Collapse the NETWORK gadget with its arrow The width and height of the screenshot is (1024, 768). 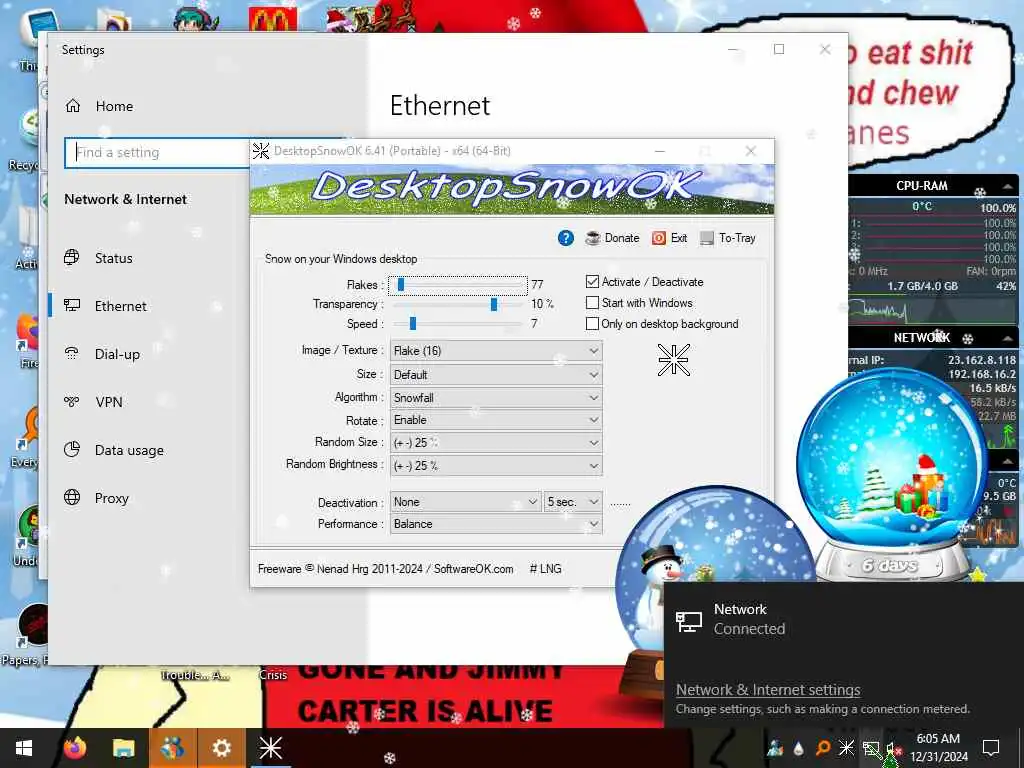point(1008,338)
